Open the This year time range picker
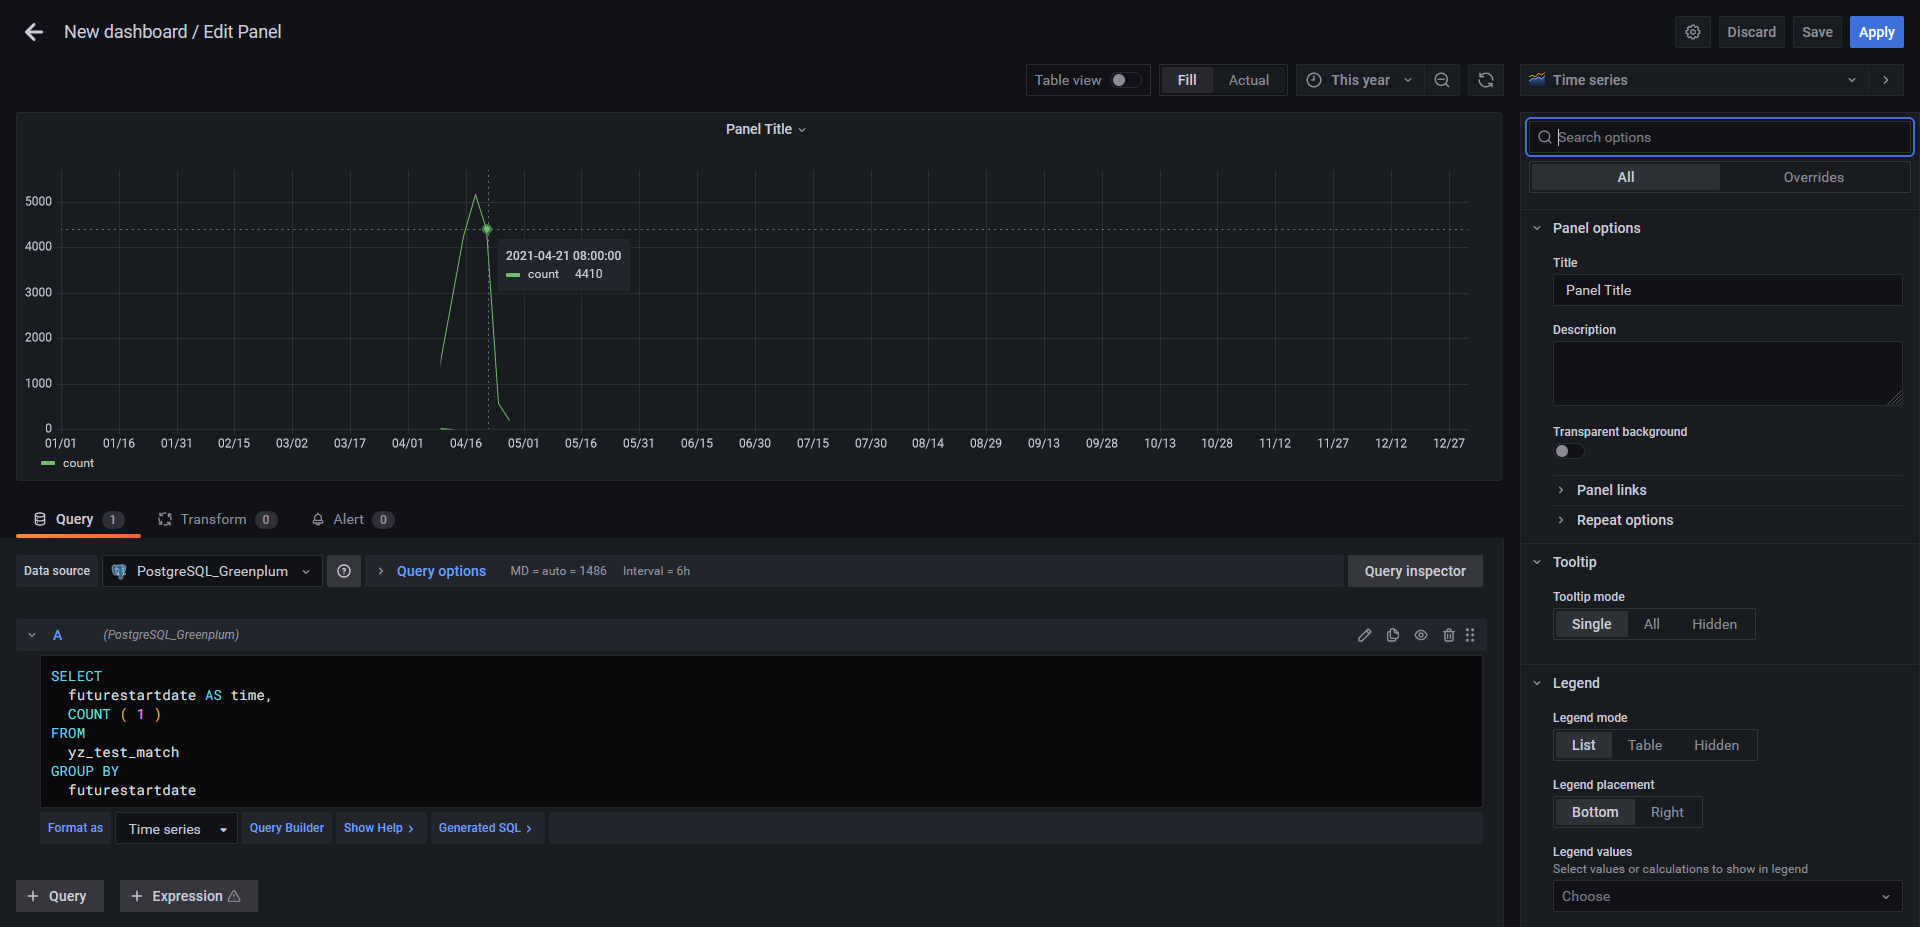Image resolution: width=1920 pixels, height=927 pixels. click(1359, 80)
